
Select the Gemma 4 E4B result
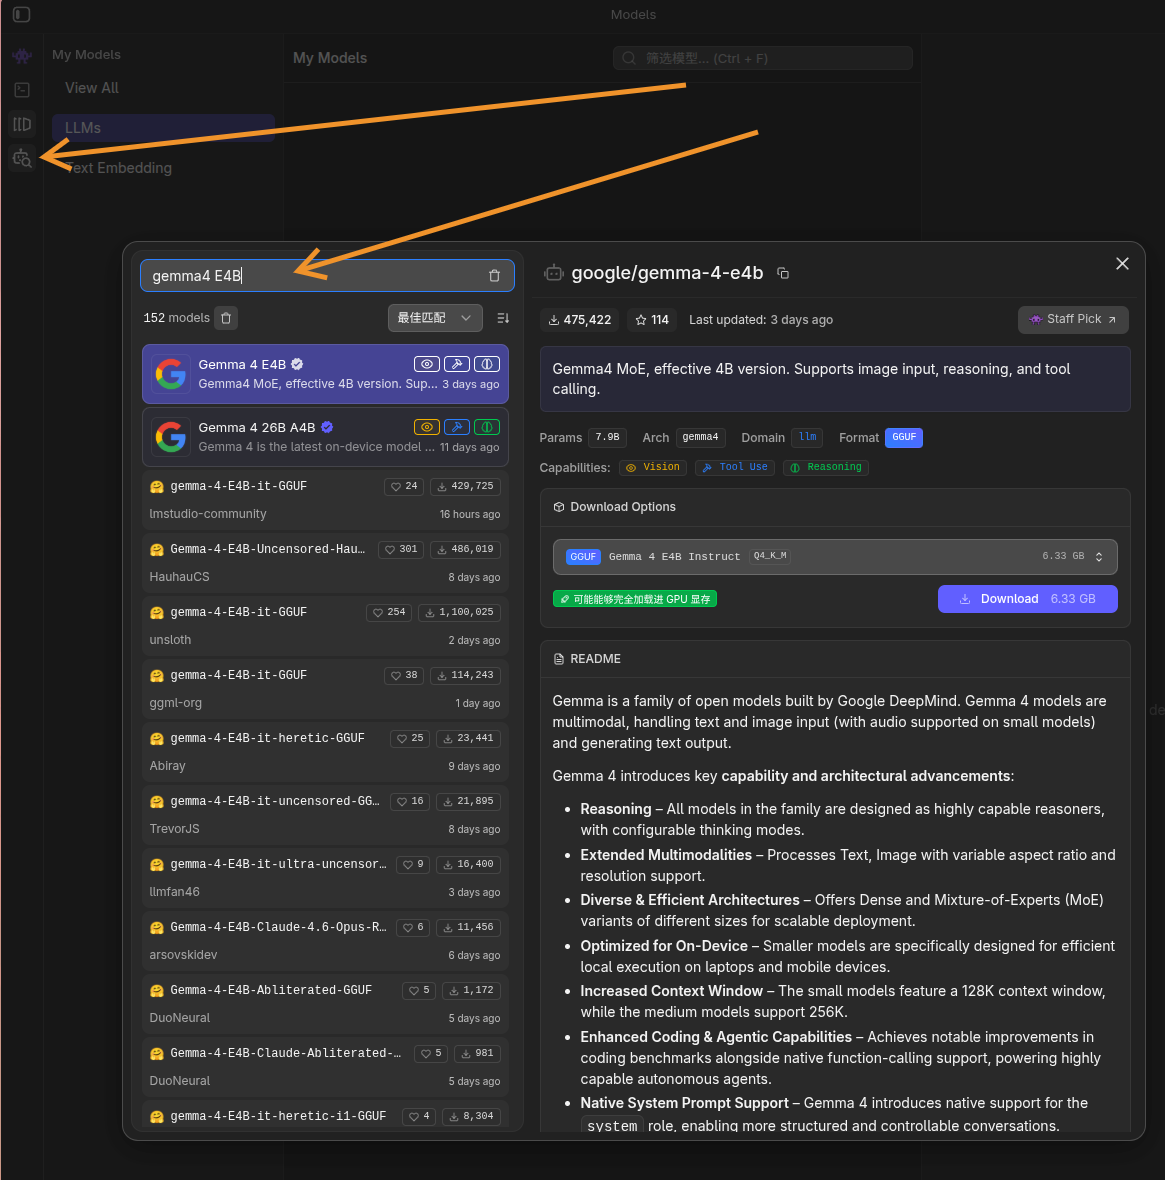pyautogui.click(x=325, y=374)
